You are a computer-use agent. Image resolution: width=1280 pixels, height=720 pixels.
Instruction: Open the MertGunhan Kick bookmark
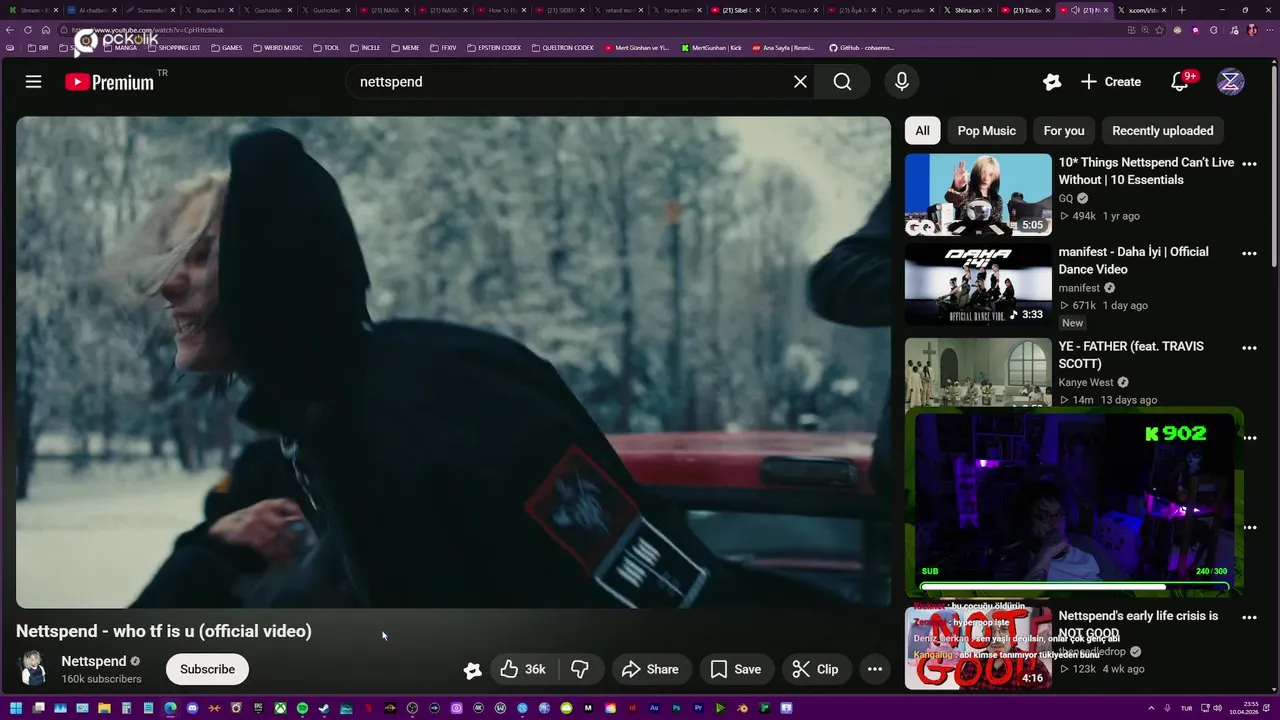711,47
